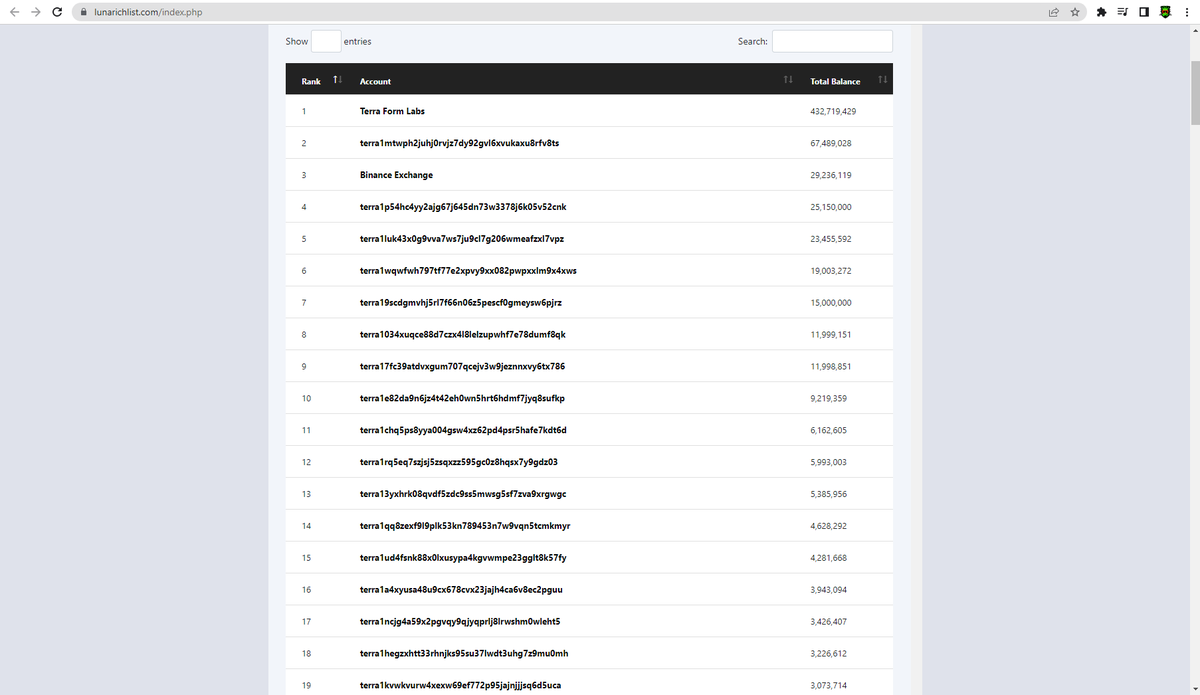Viewport: 1200px width, 695px height.
Task: Click balance value 3,943,094
Action: tap(829, 590)
